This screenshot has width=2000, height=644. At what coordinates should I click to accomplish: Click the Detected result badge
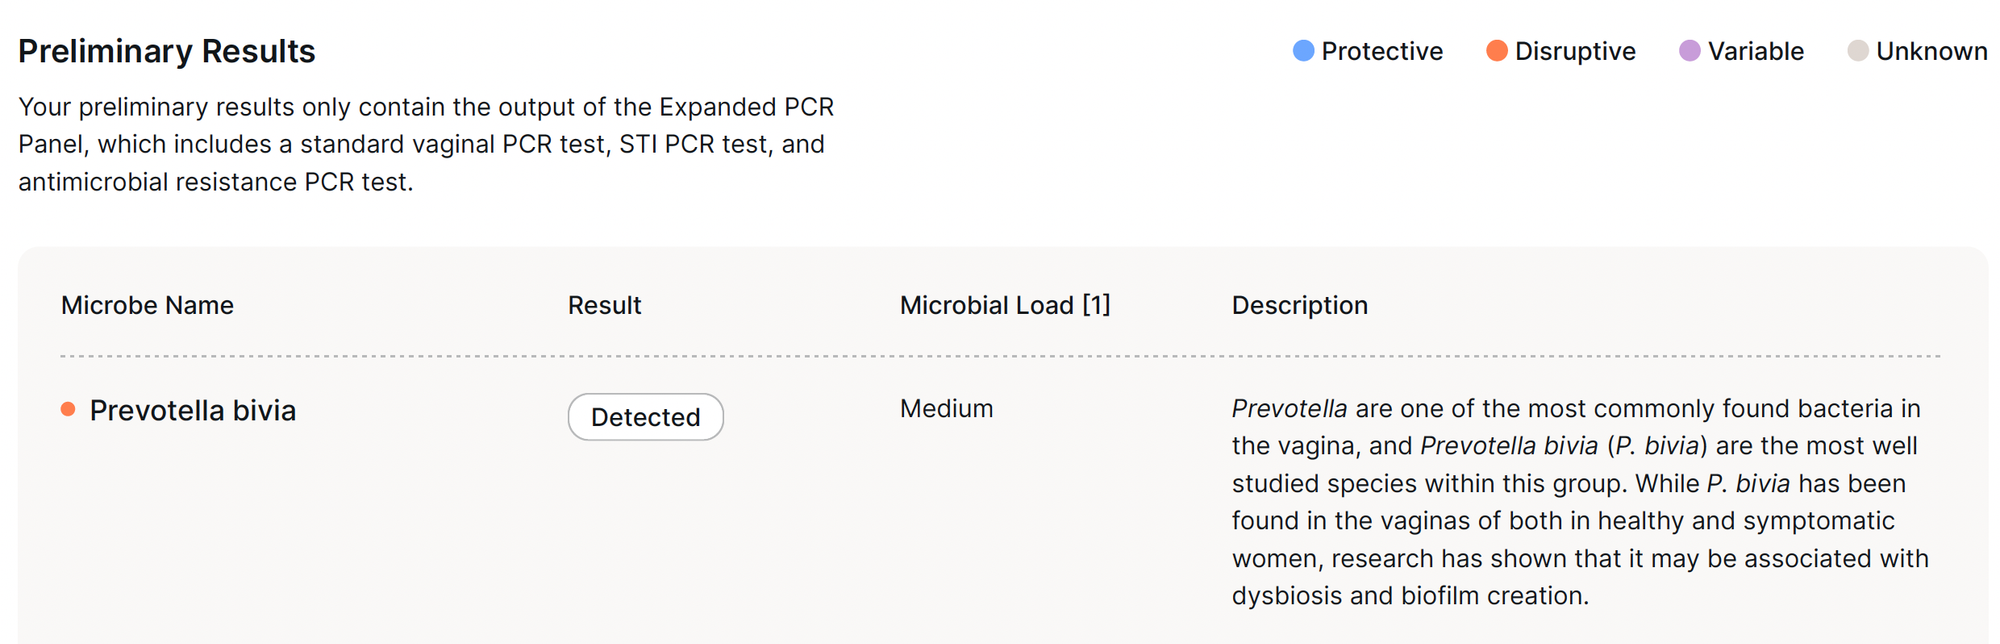point(645,417)
